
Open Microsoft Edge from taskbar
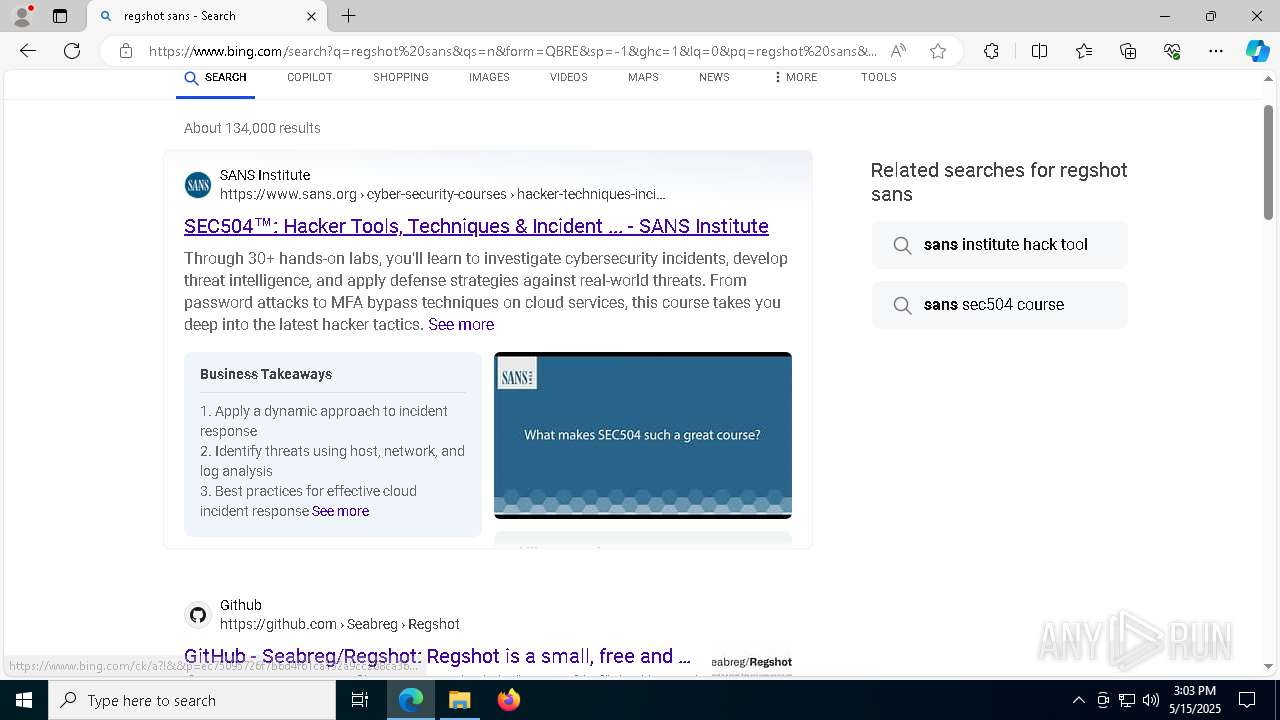tap(411, 700)
